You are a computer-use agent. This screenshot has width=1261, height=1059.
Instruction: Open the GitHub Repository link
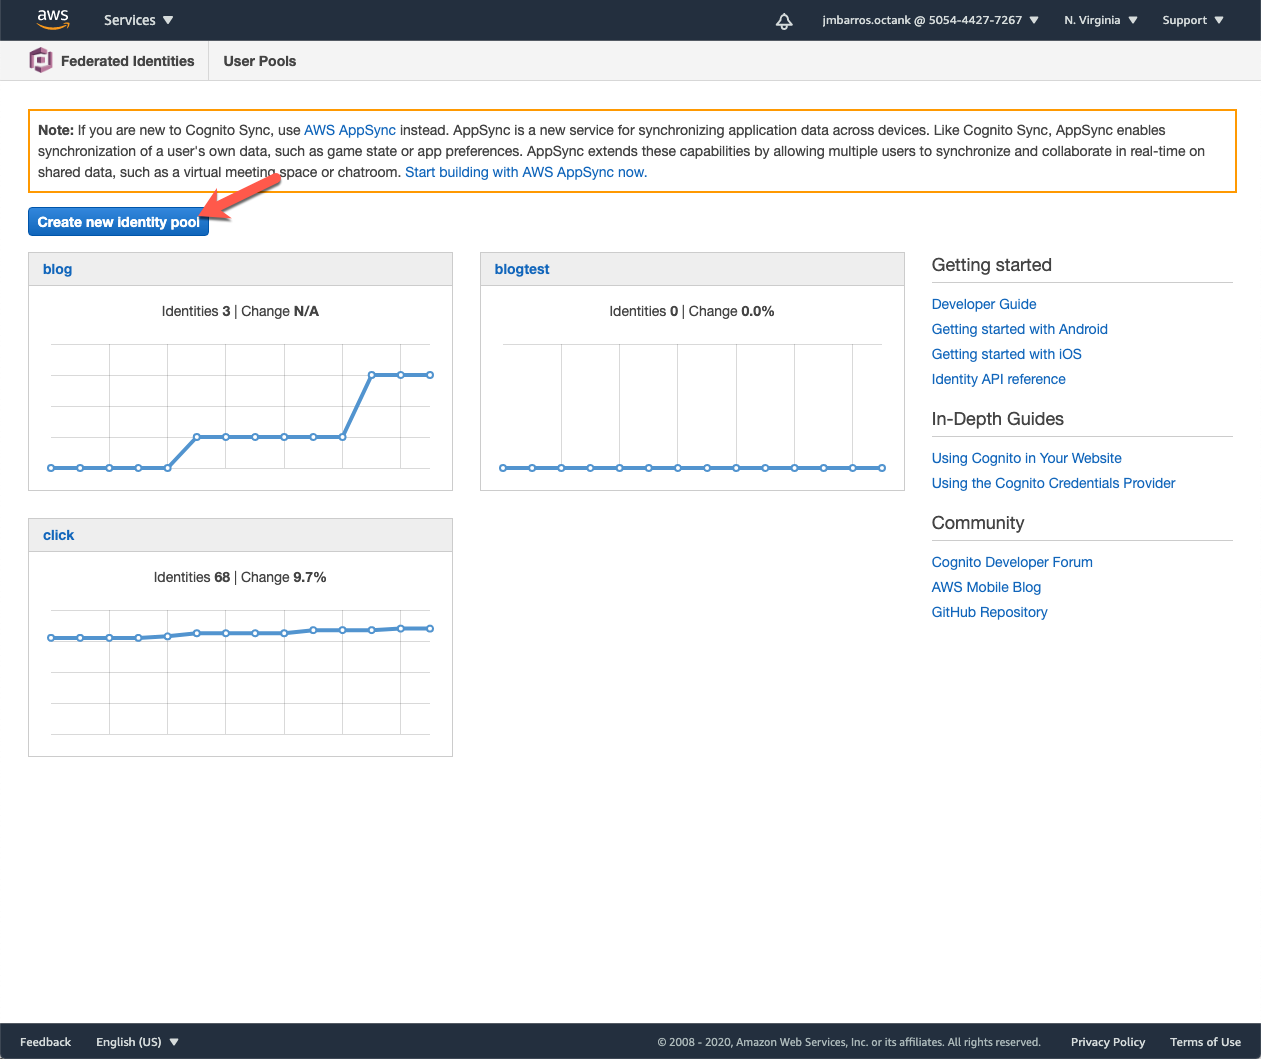990,612
